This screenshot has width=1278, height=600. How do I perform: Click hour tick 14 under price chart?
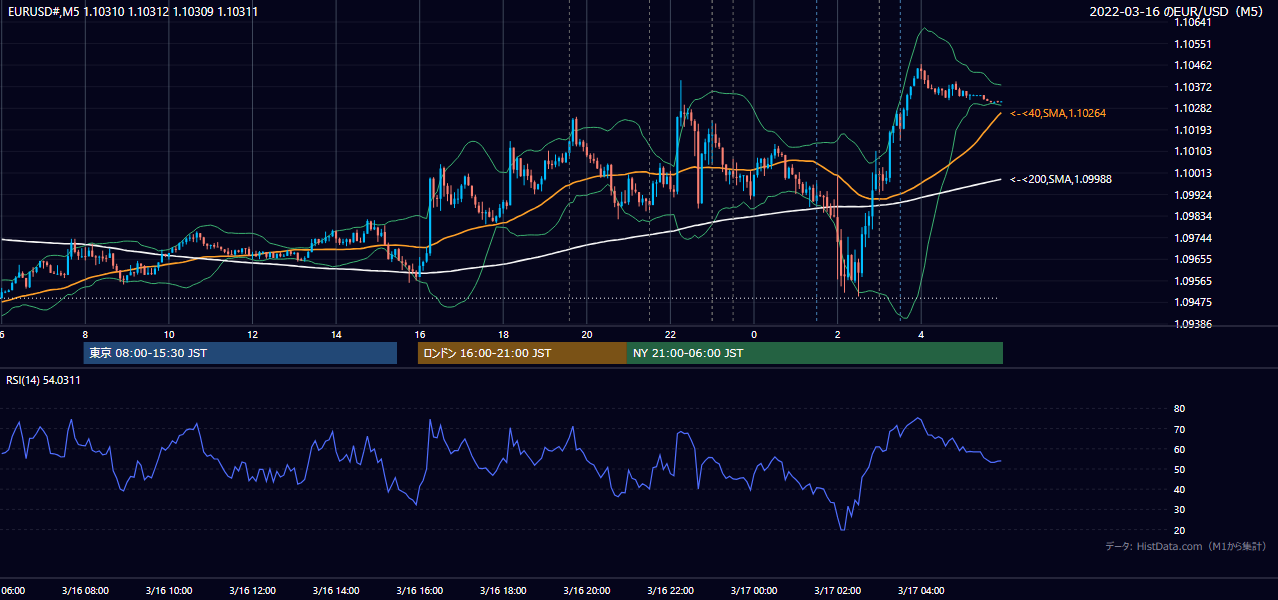tap(336, 334)
